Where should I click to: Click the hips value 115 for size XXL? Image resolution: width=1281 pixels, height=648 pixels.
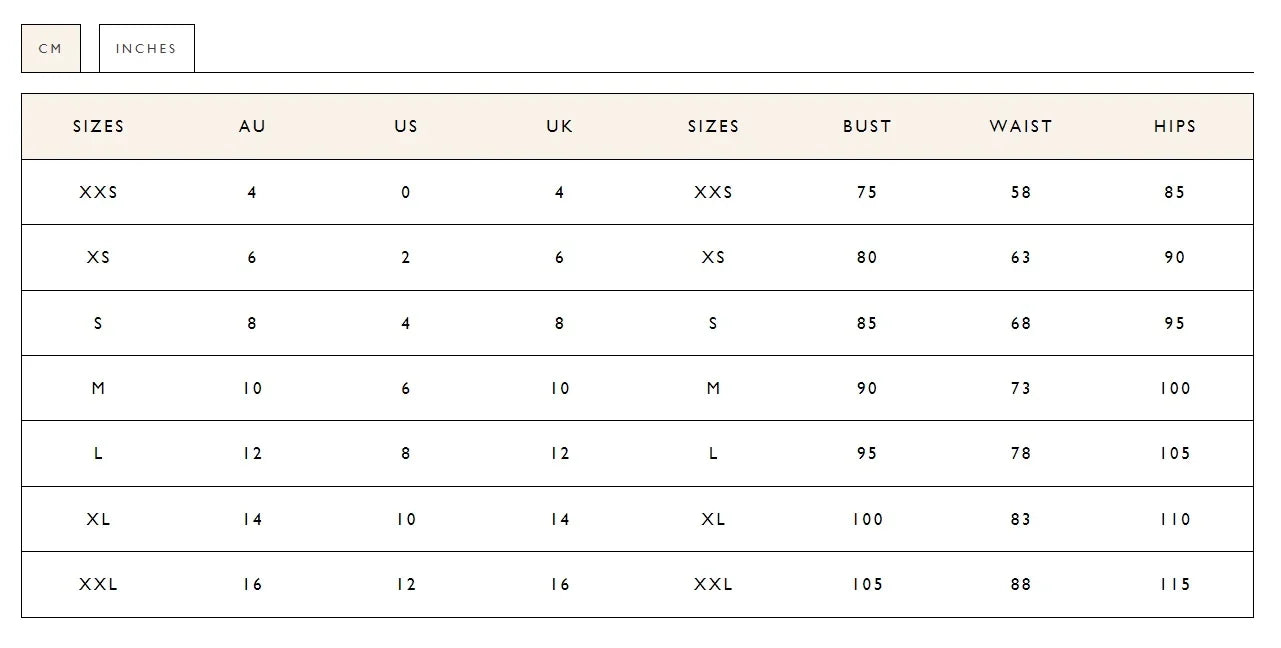[1173, 584]
